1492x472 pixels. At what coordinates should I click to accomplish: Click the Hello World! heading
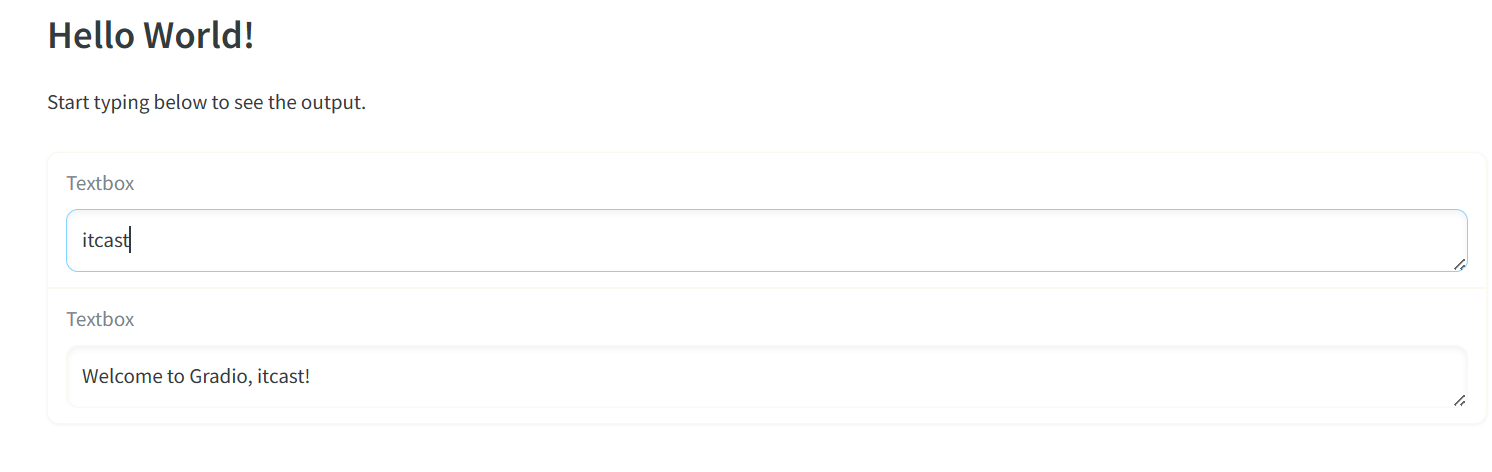point(151,35)
